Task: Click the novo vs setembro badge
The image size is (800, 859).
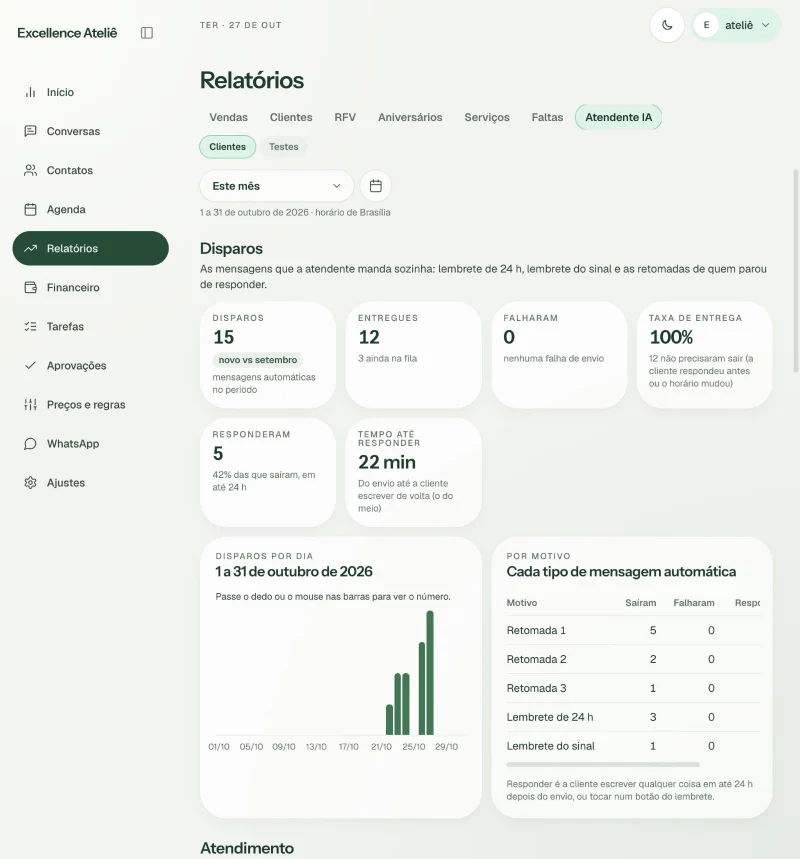Action: pos(258,360)
